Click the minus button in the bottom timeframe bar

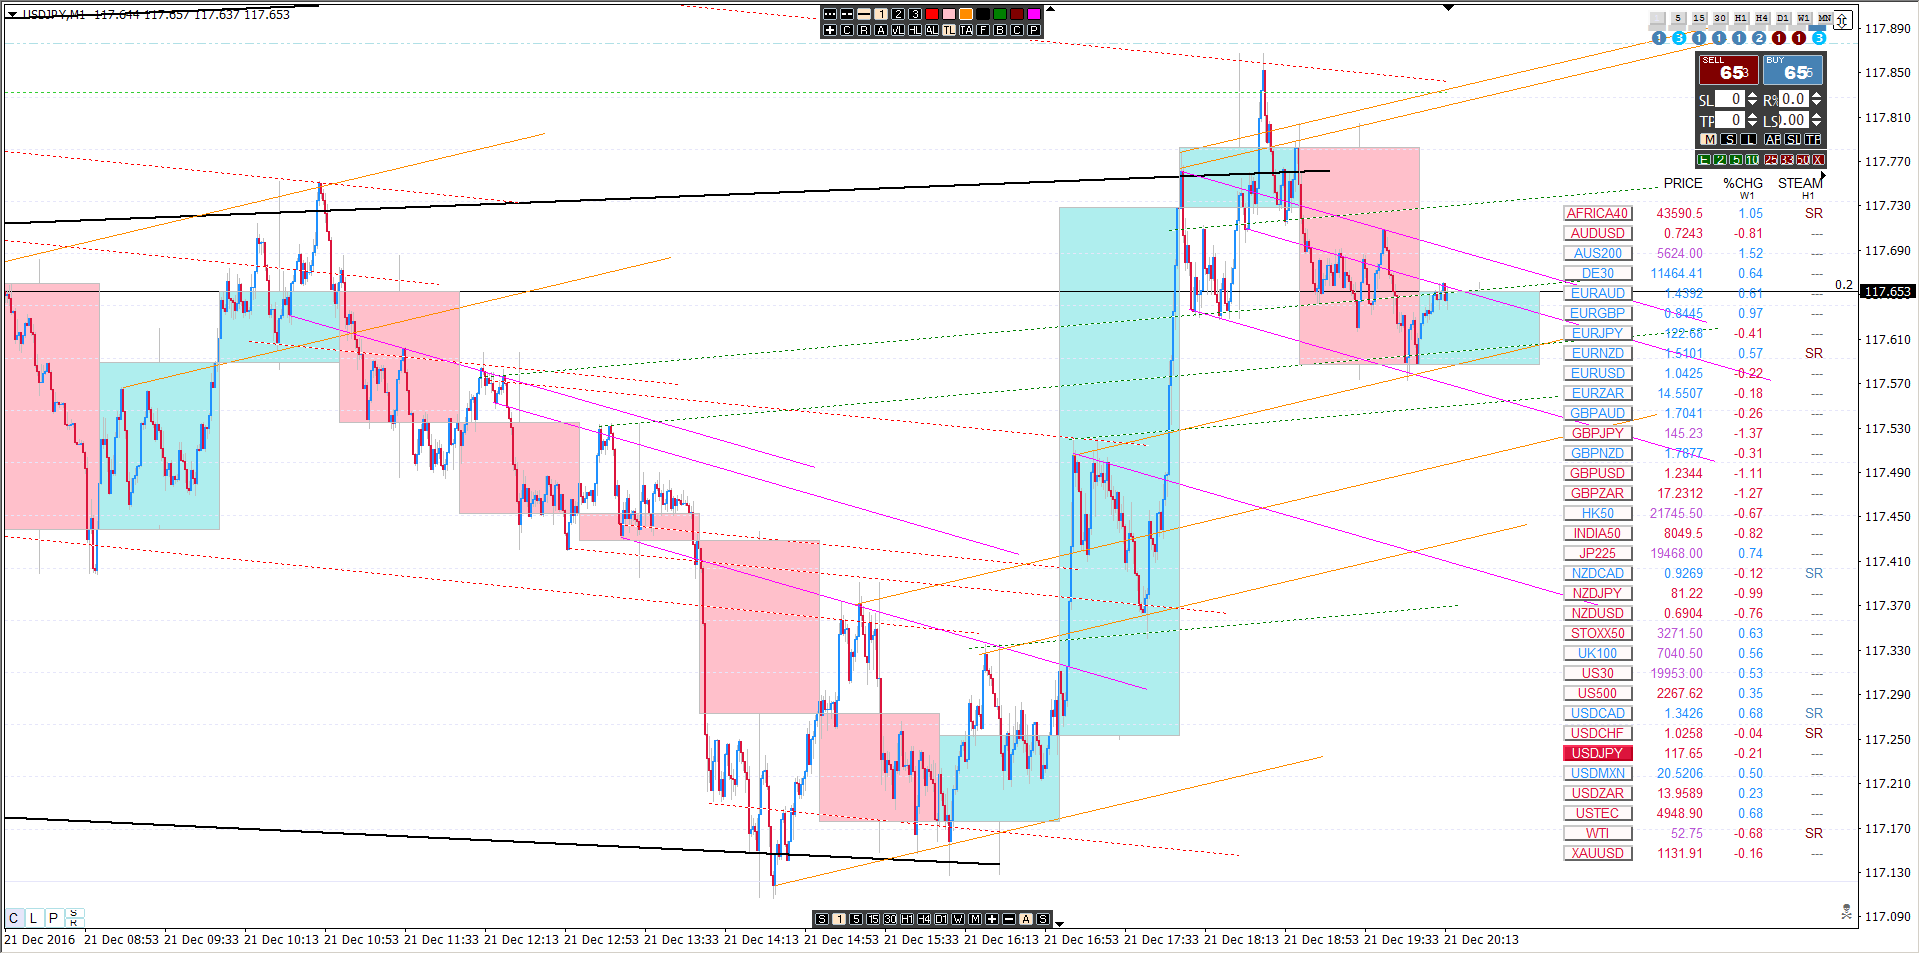tap(1009, 919)
